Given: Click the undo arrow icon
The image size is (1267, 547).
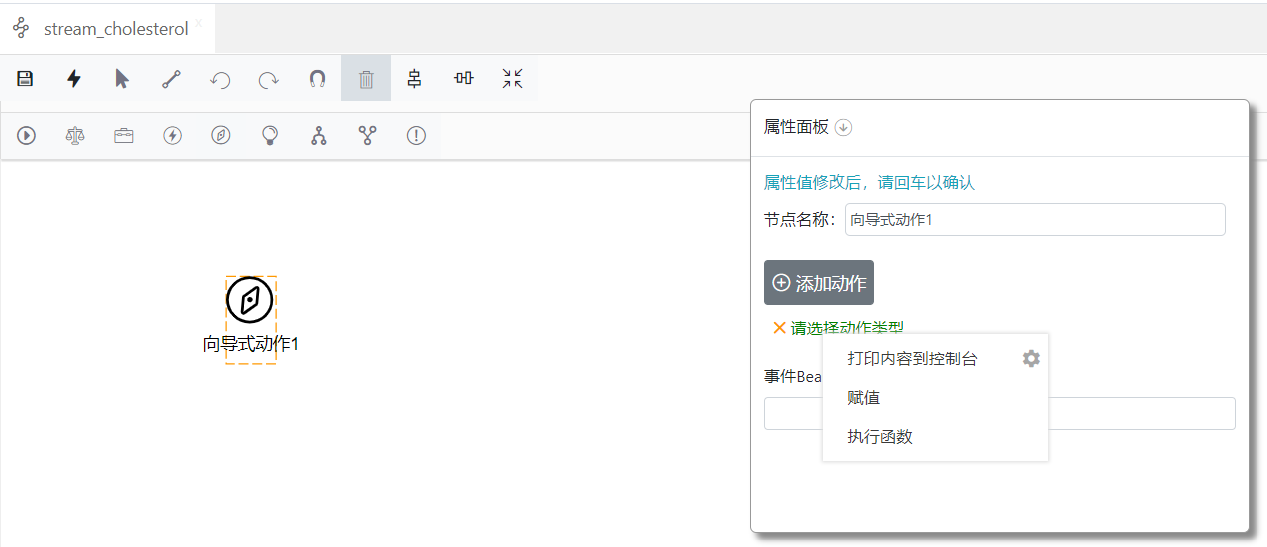Looking at the screenshot, I should tap(220, 80).
